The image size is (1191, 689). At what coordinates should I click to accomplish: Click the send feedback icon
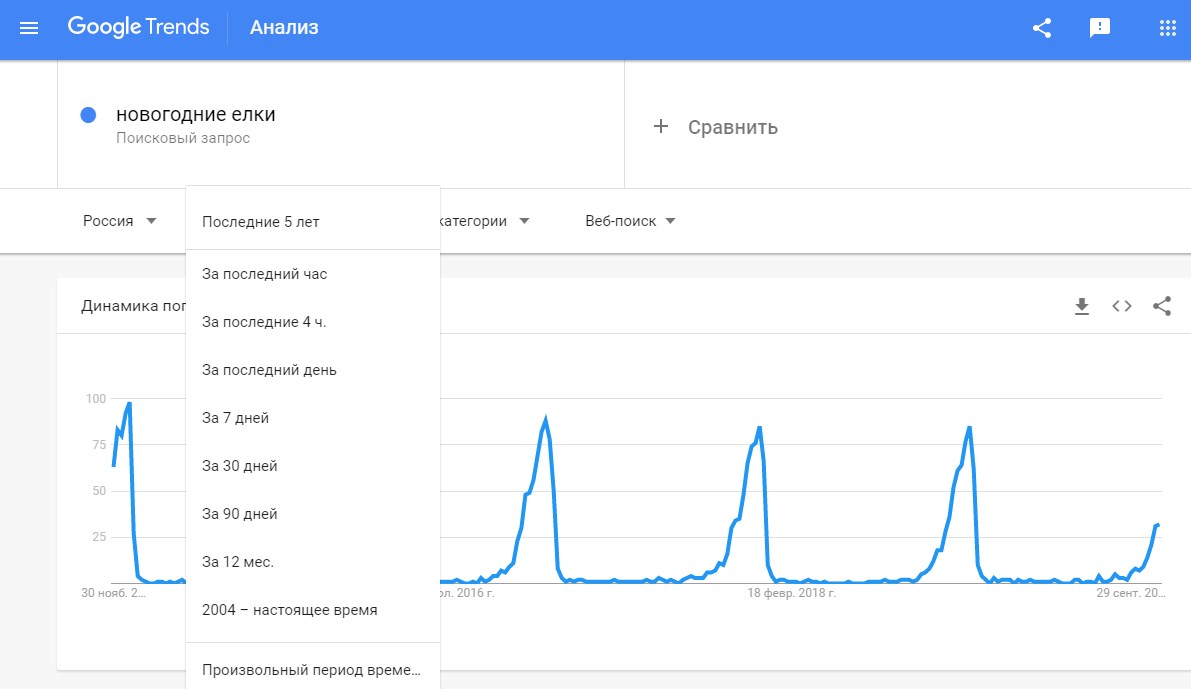(x=1100, y=28)
